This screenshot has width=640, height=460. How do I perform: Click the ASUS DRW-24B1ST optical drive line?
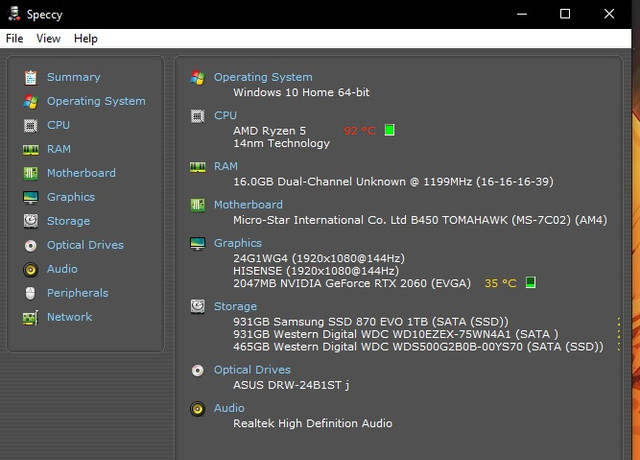tap(291, 385)
